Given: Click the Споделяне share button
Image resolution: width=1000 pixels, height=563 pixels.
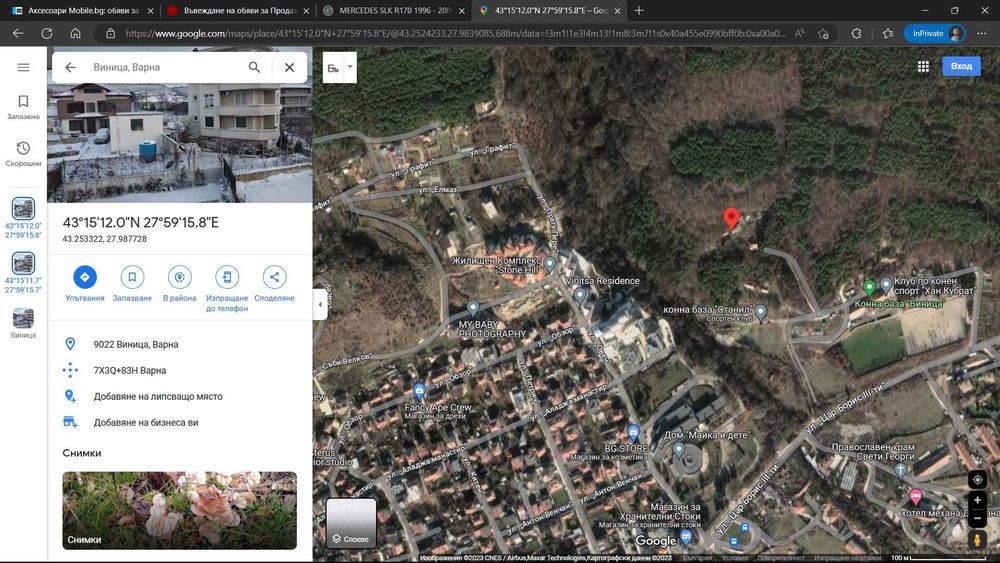Looking at the screenshot, I should click(274, 284).
